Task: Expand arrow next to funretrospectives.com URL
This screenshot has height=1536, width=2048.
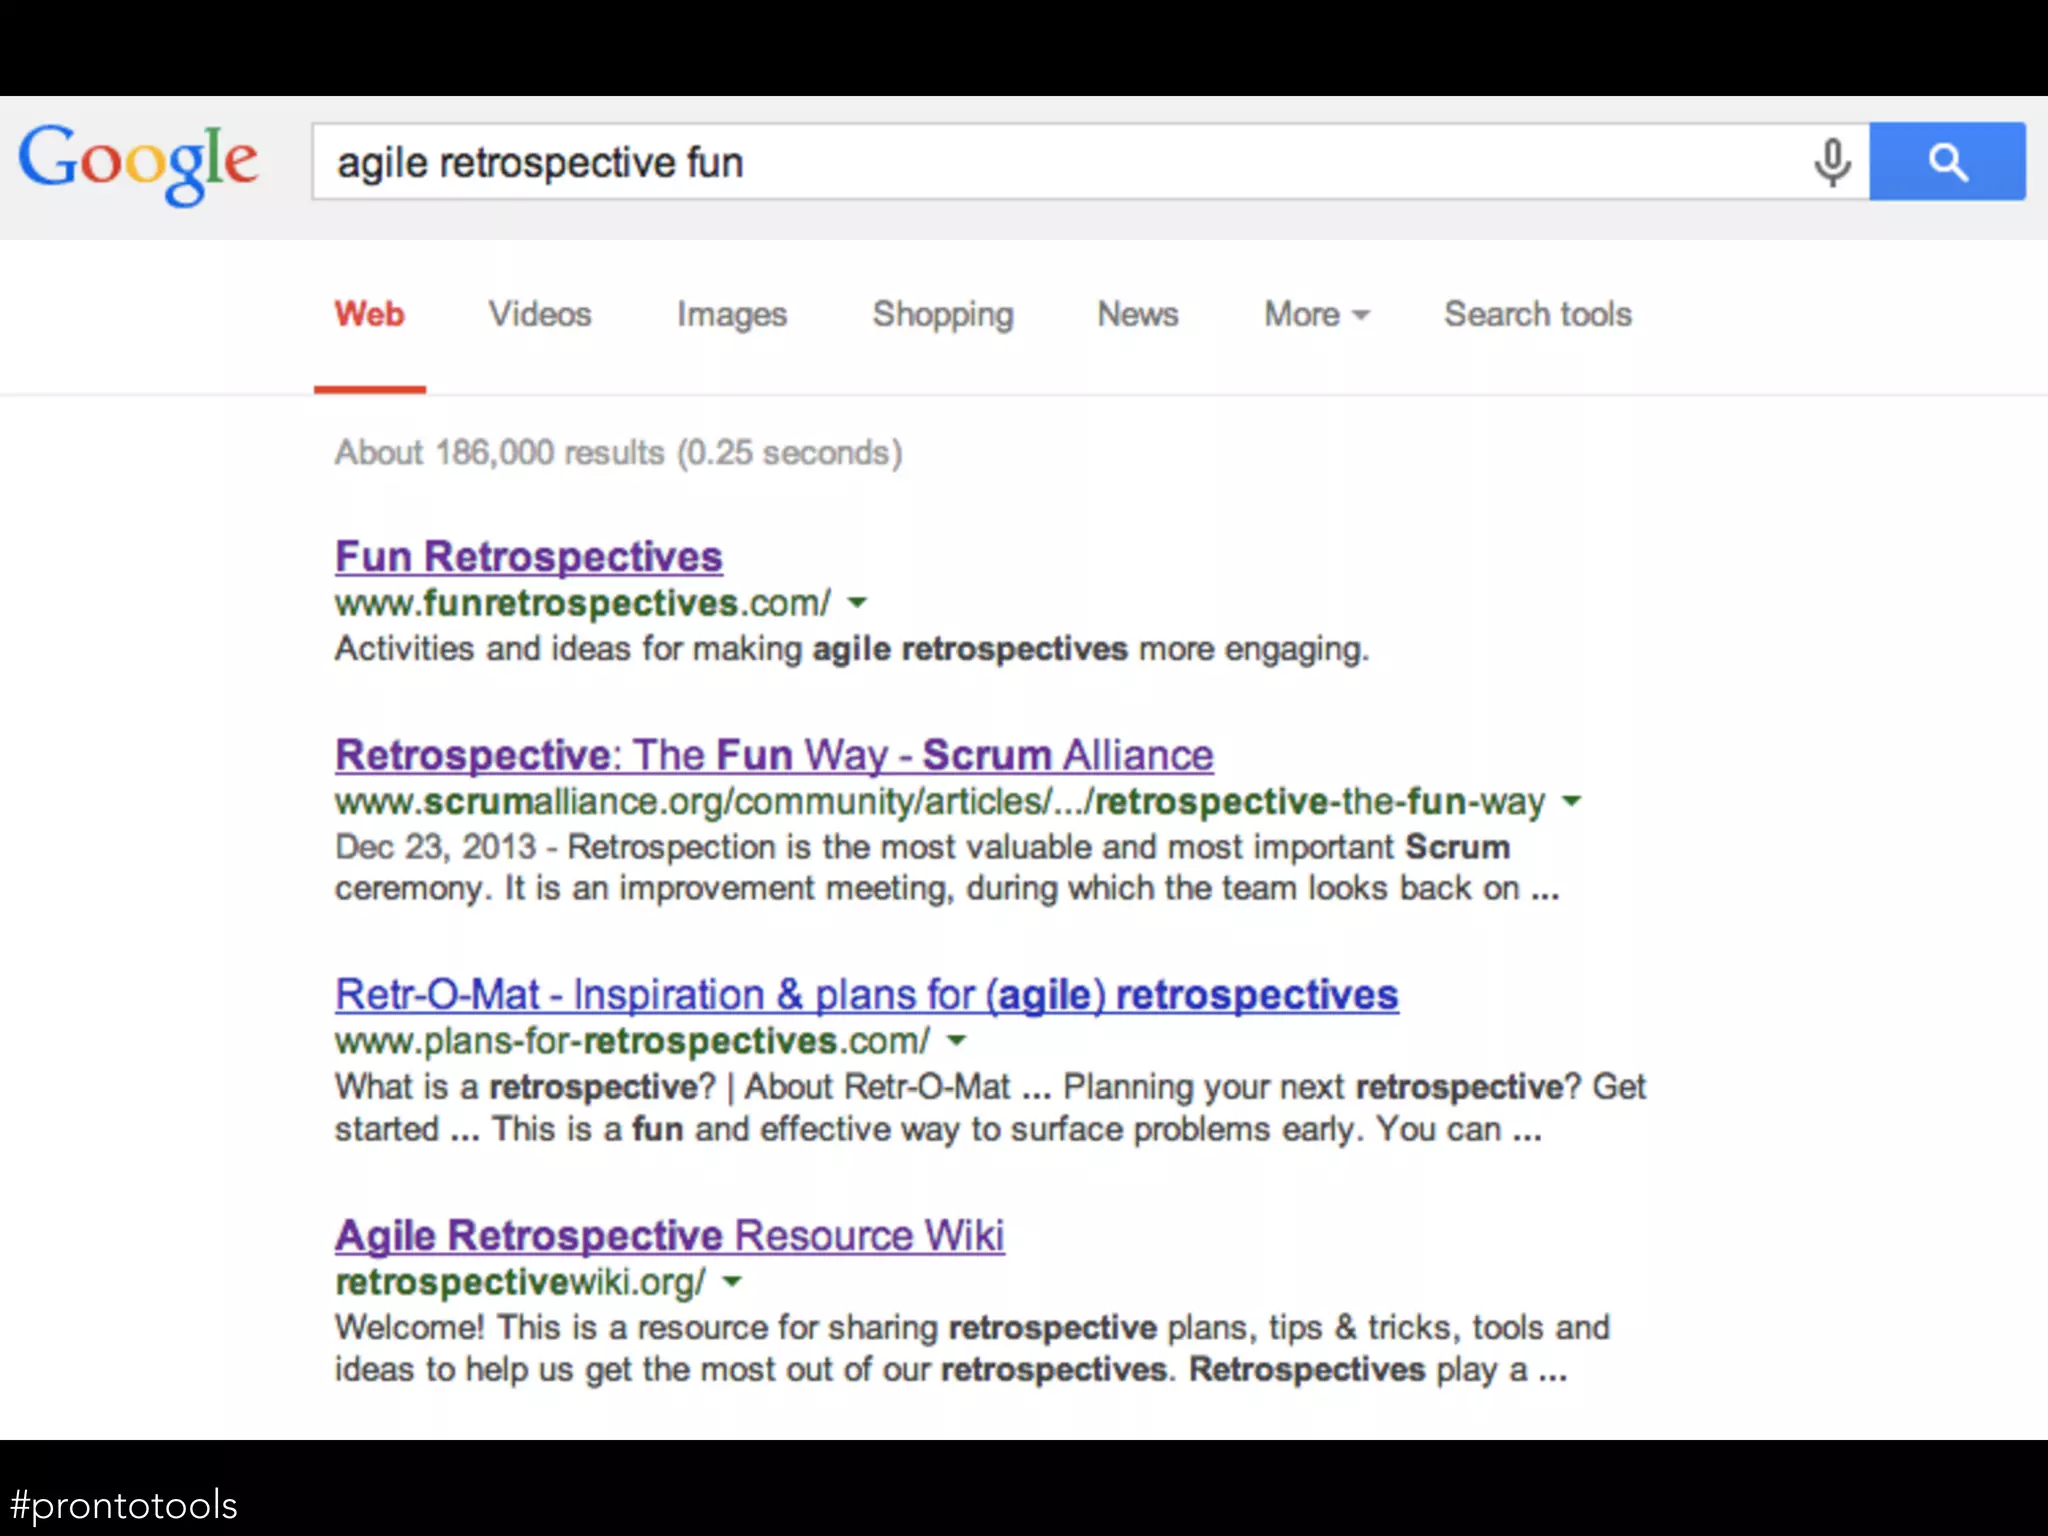Action: click(857, 603)
